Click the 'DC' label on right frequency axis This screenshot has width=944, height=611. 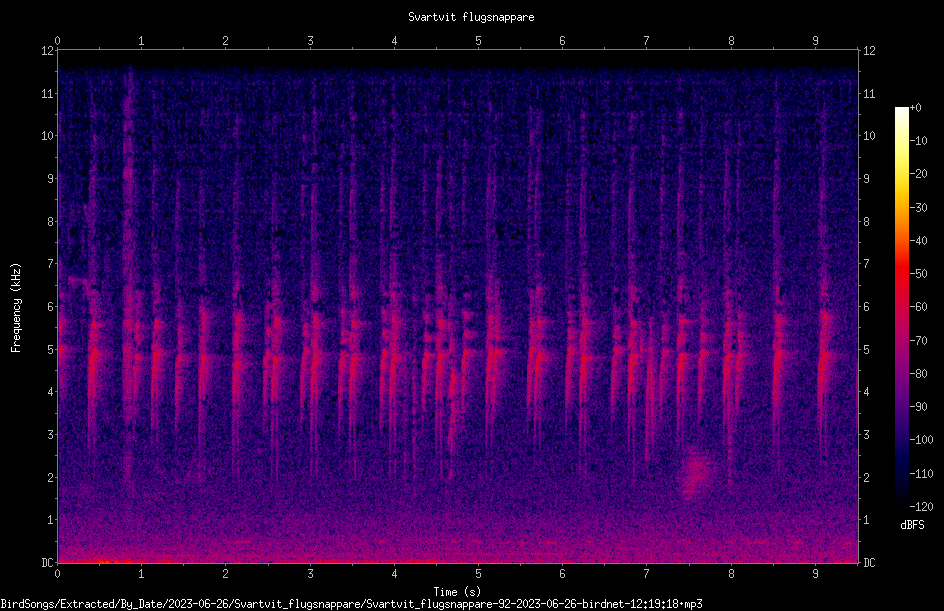(x=869, y=562)
